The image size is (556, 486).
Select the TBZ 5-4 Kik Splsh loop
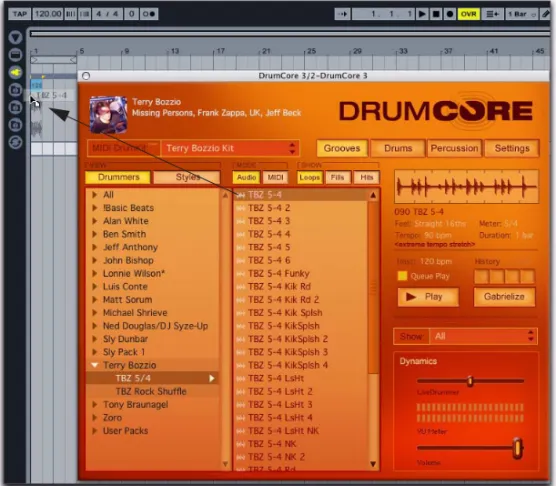(301, 313)
